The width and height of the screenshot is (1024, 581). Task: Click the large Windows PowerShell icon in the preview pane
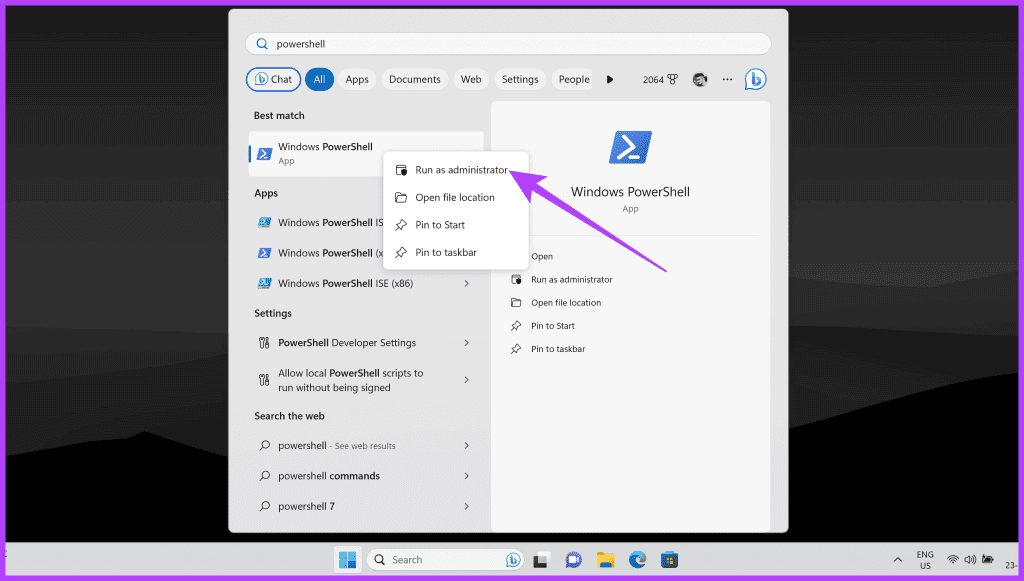tap(630, 147)
